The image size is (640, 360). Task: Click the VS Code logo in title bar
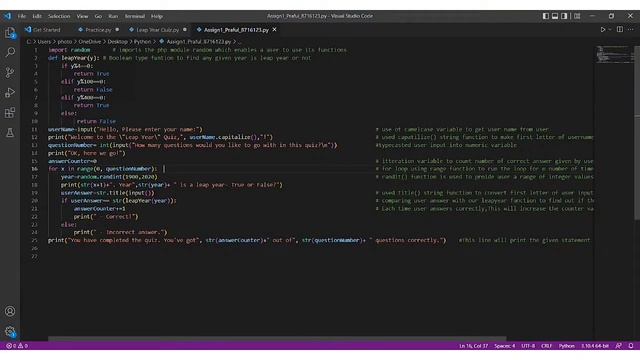[x=8, y=16]
